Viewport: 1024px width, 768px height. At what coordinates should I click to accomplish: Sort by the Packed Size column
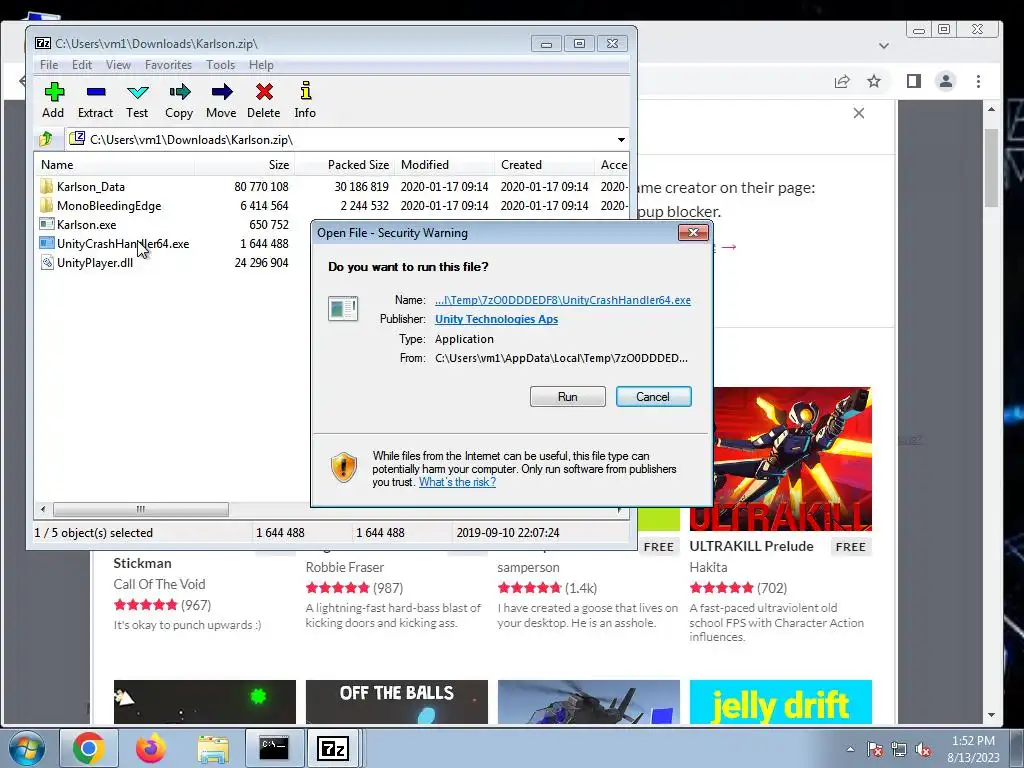point(345,165)
